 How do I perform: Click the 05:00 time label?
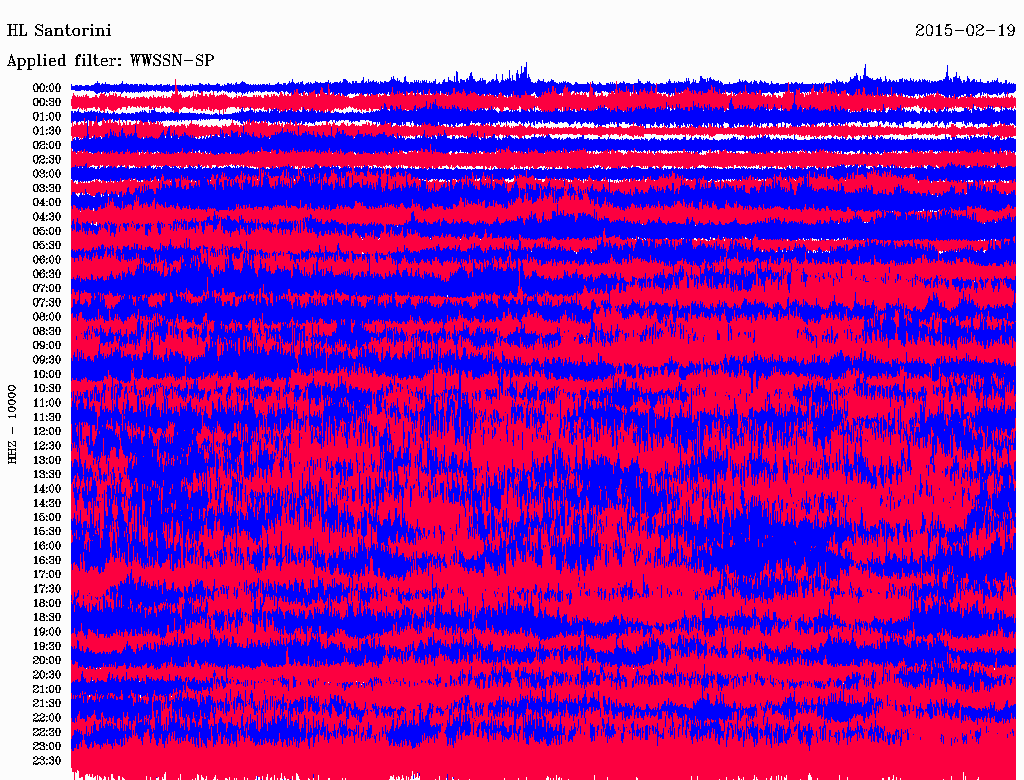[46, 231]
